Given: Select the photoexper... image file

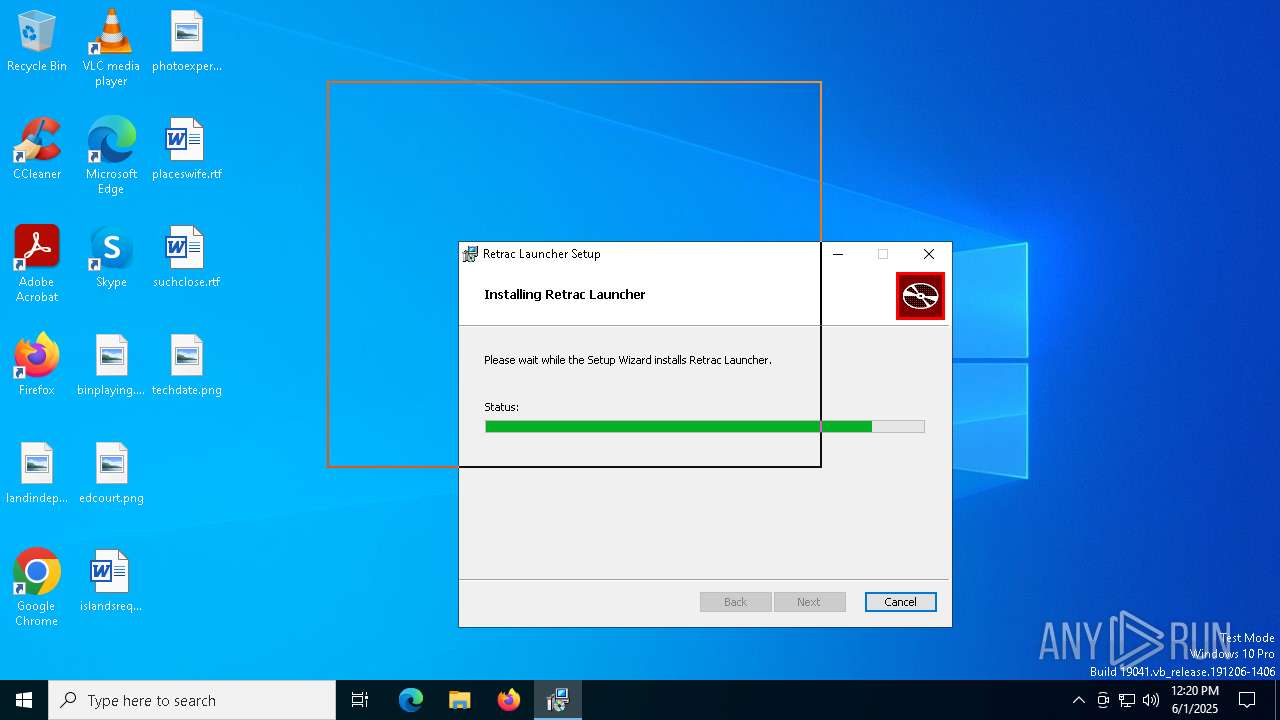Looking at the screenshot, I should click(187, 42).
